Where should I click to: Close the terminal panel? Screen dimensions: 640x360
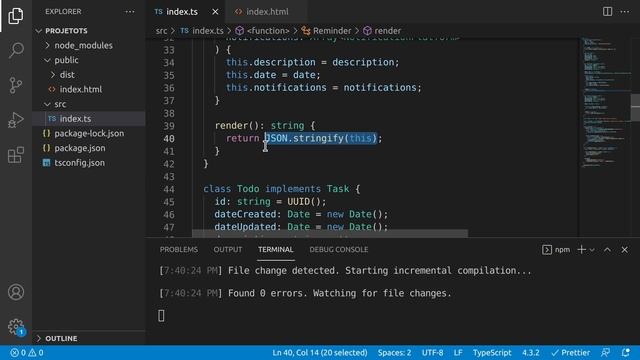(624, 249)
